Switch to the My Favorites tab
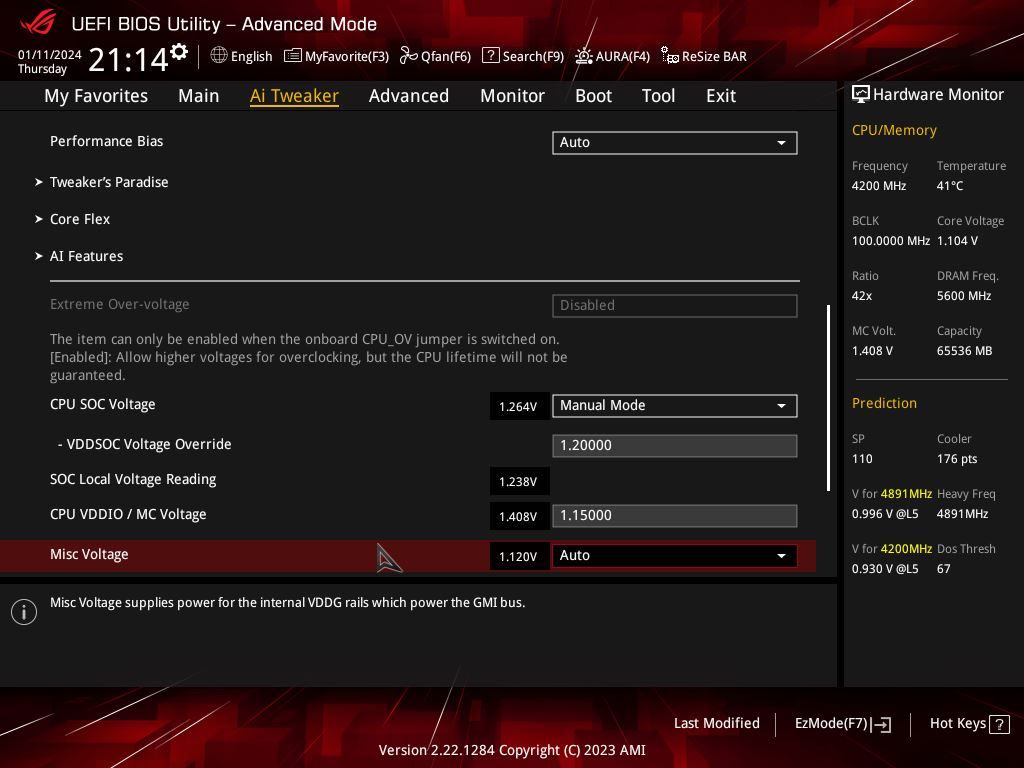Viewport: 1024px width, 768px height. click(x=96, y=96)
